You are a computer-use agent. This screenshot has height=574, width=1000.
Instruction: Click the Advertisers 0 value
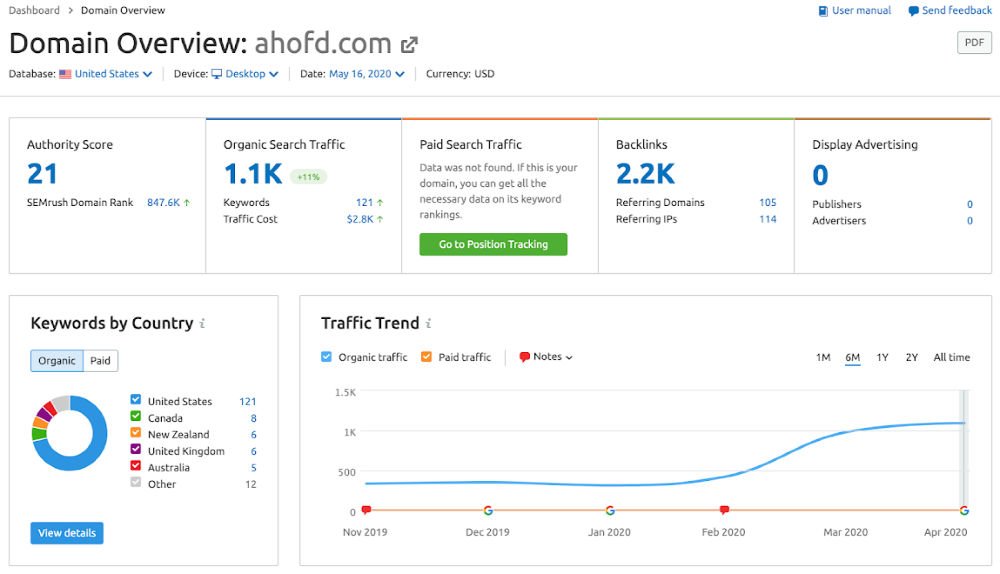(969, 221)
